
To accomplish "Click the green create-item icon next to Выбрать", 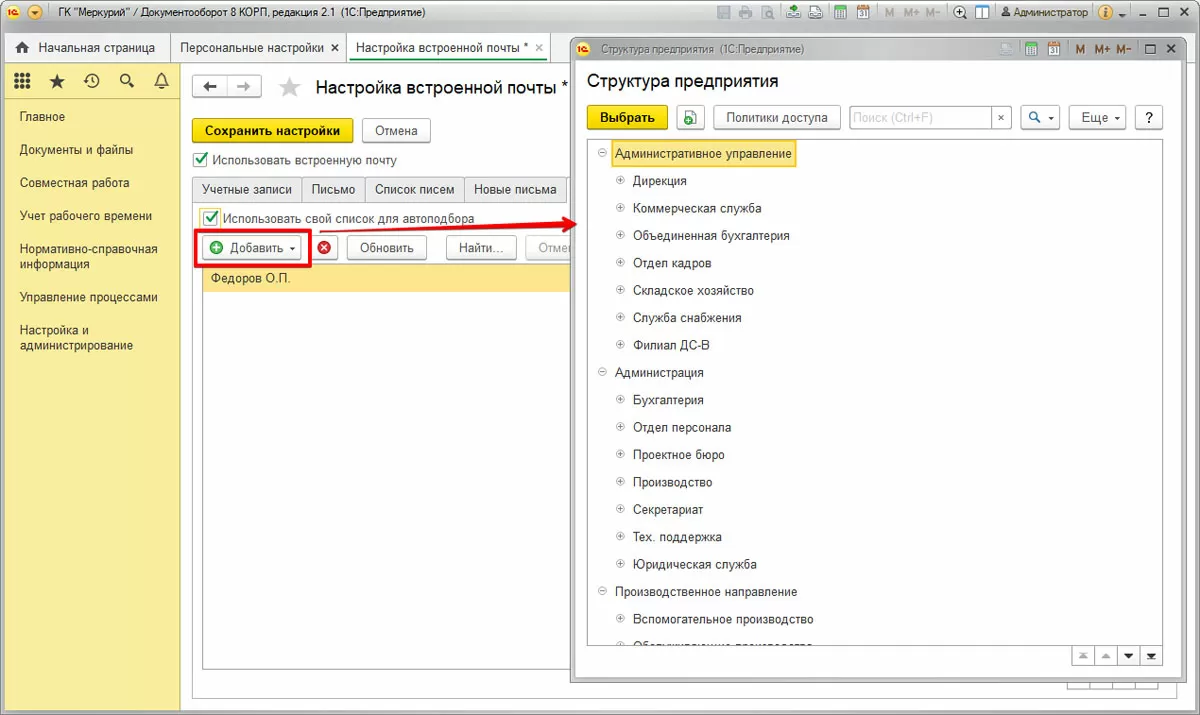I will (689, 118).
